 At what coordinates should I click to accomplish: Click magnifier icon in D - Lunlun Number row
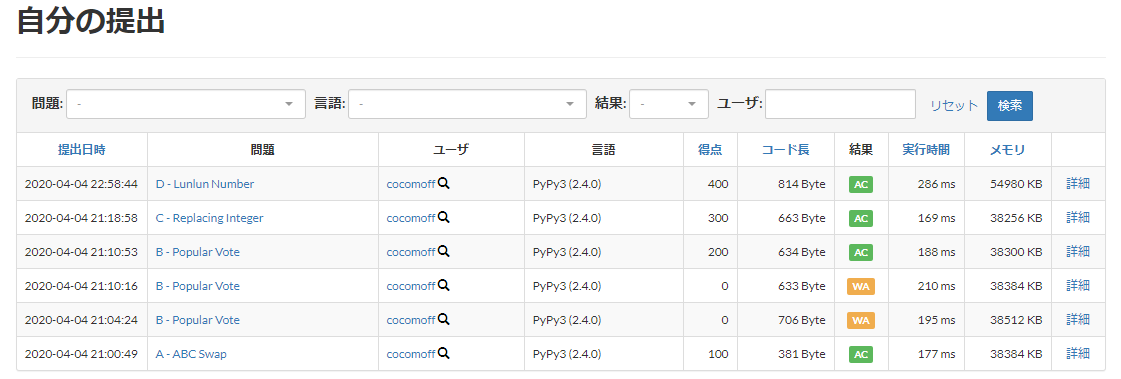point(443,184)
